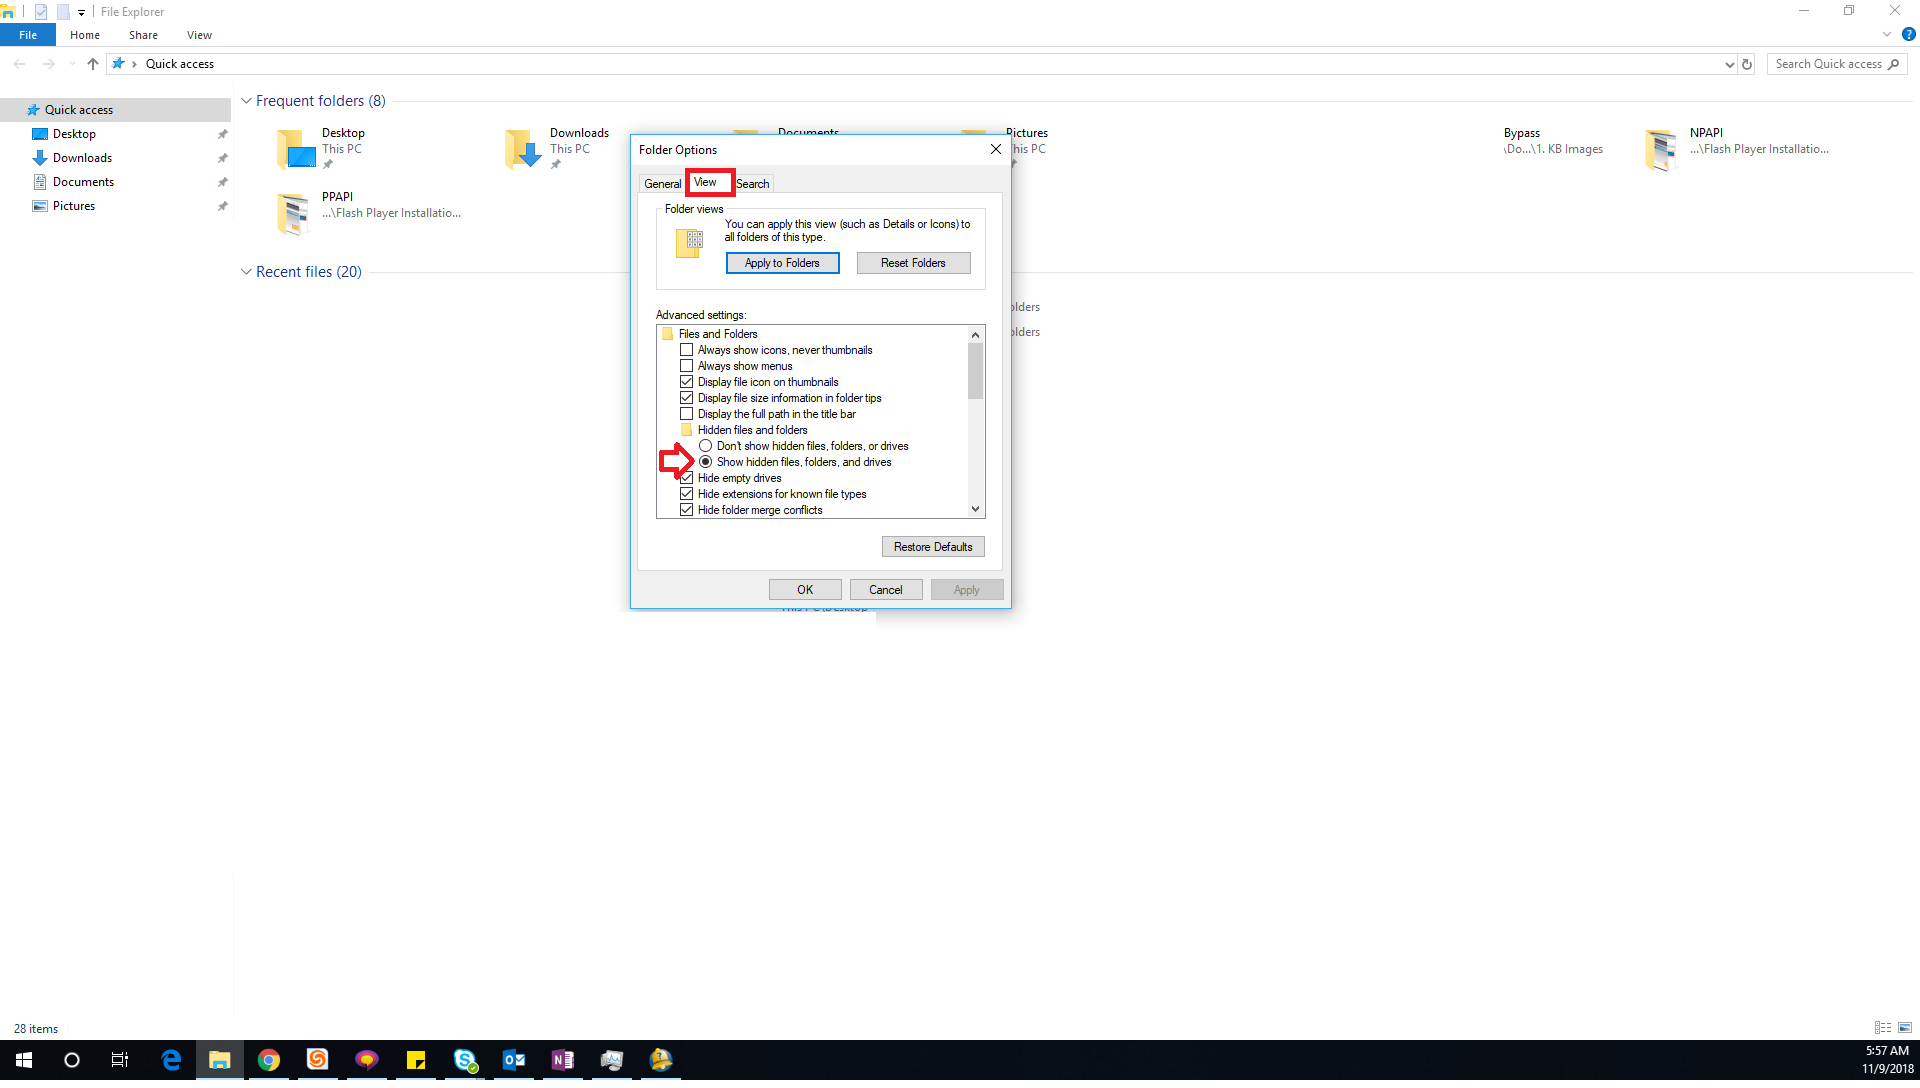The width and height of the screenshot is (1920, 1088).
Task: Click General tab in Folder Options
Action: (x=662, y=182)
